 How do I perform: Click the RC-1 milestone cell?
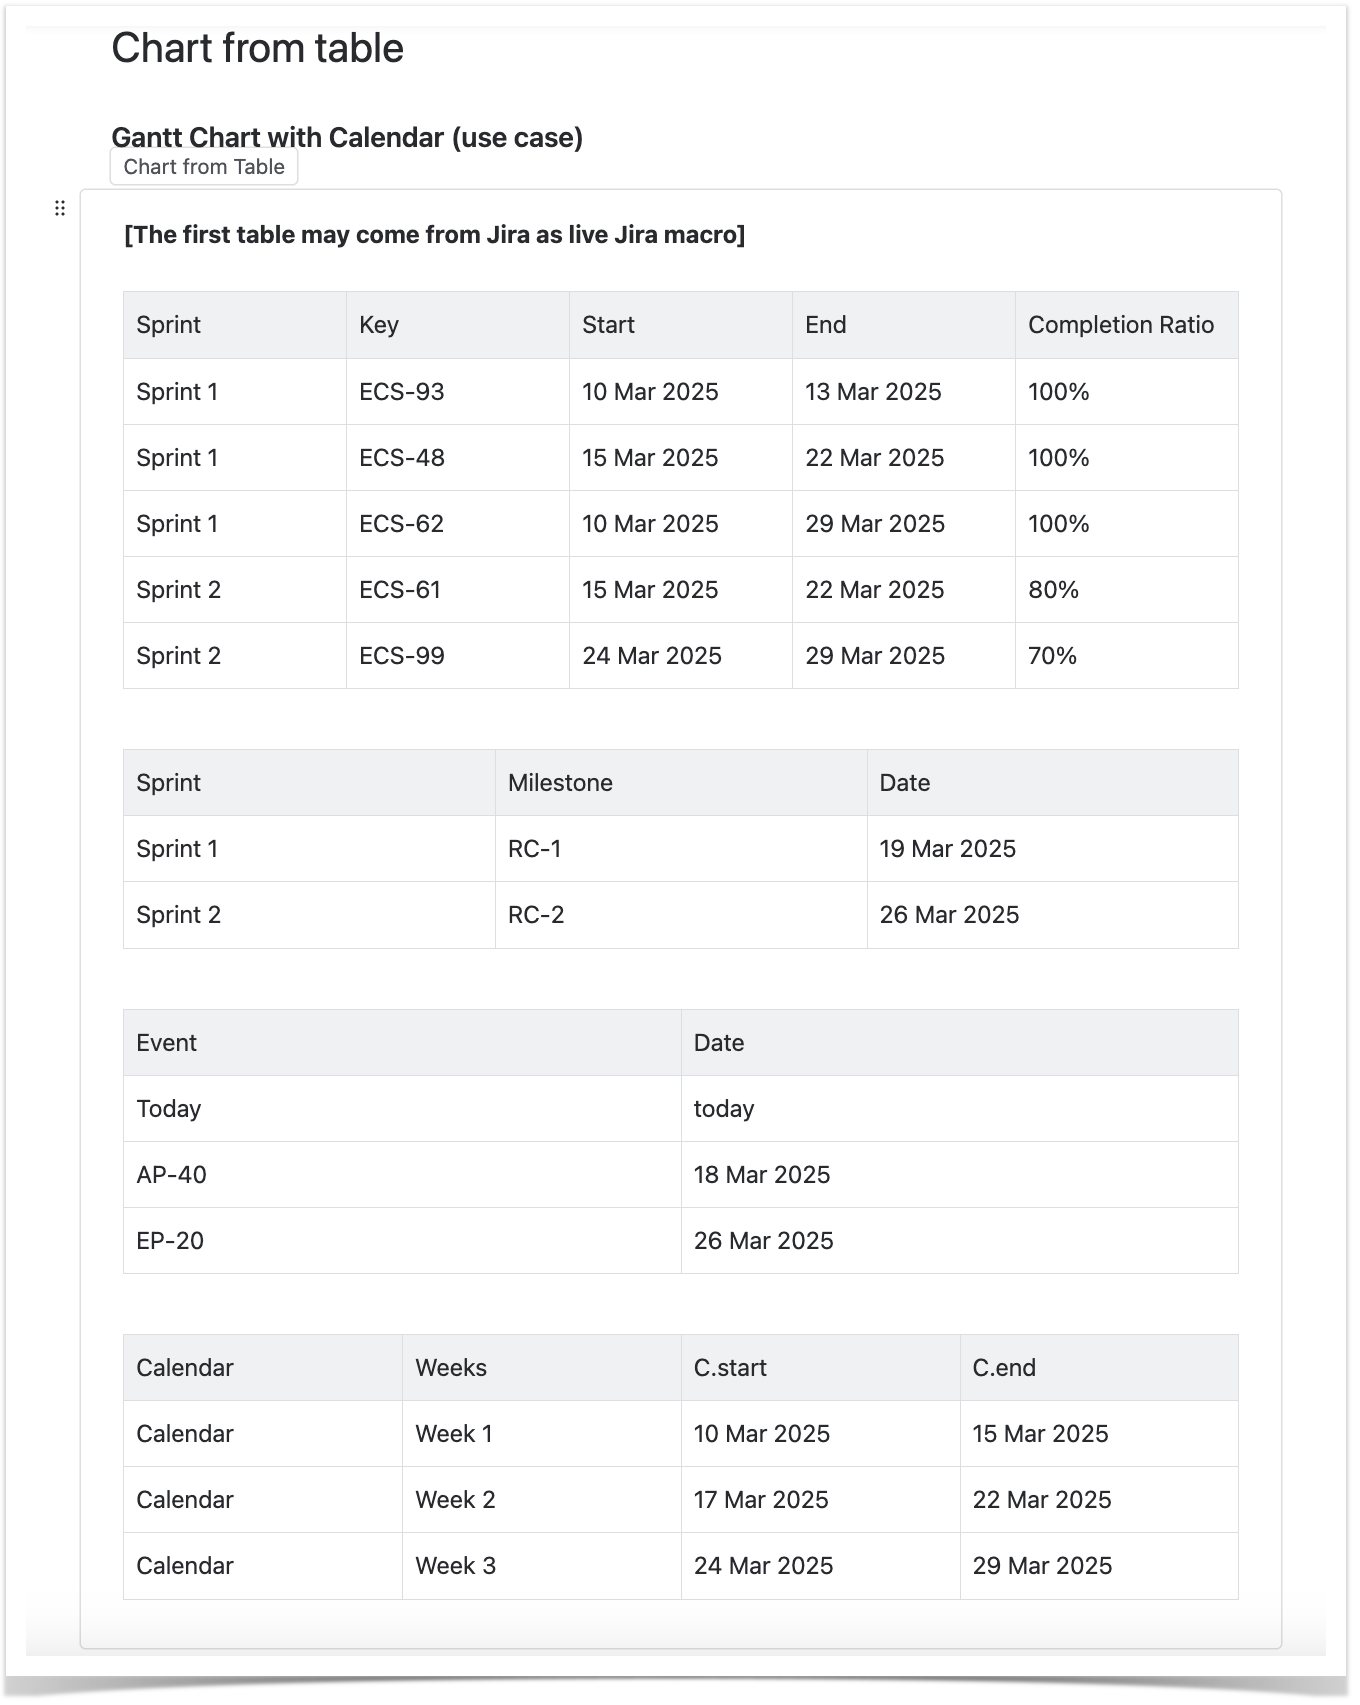535,849
